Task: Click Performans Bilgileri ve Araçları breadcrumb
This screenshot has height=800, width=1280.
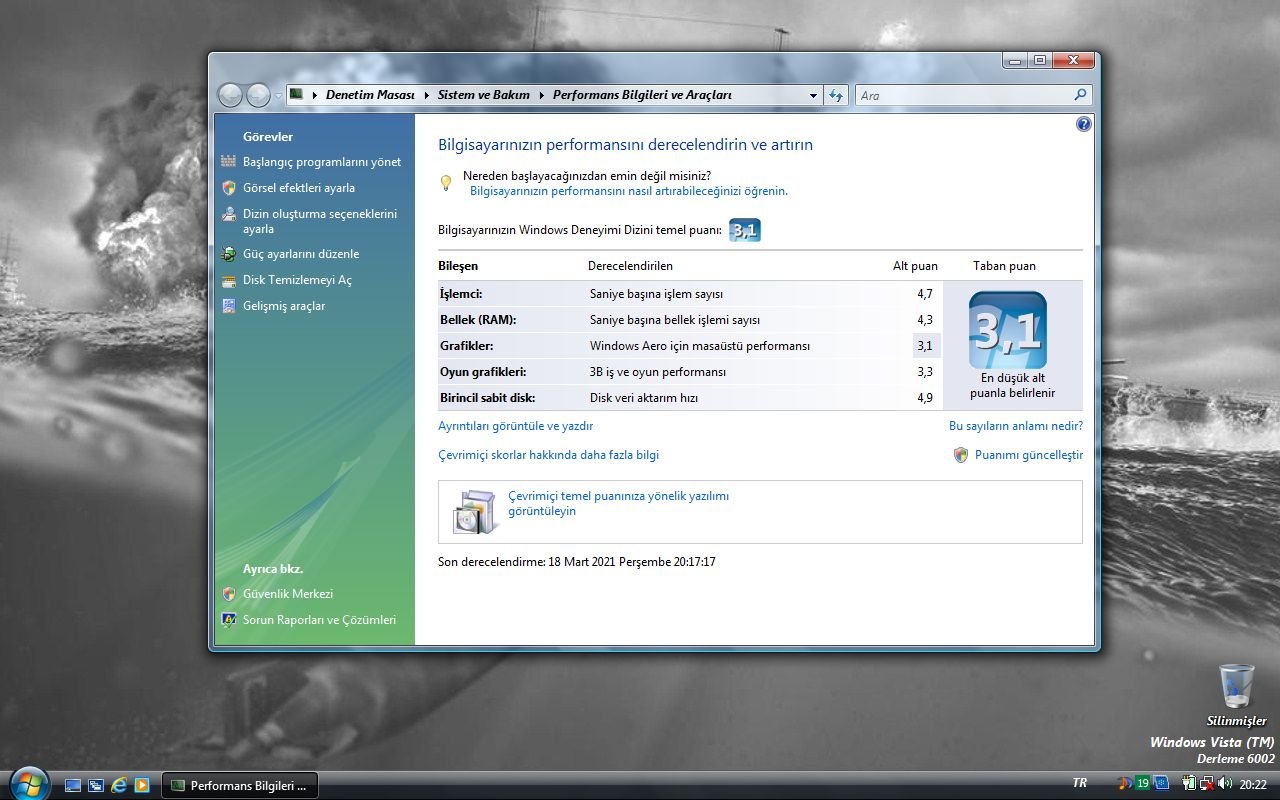Action: click(x=642, y=95)
